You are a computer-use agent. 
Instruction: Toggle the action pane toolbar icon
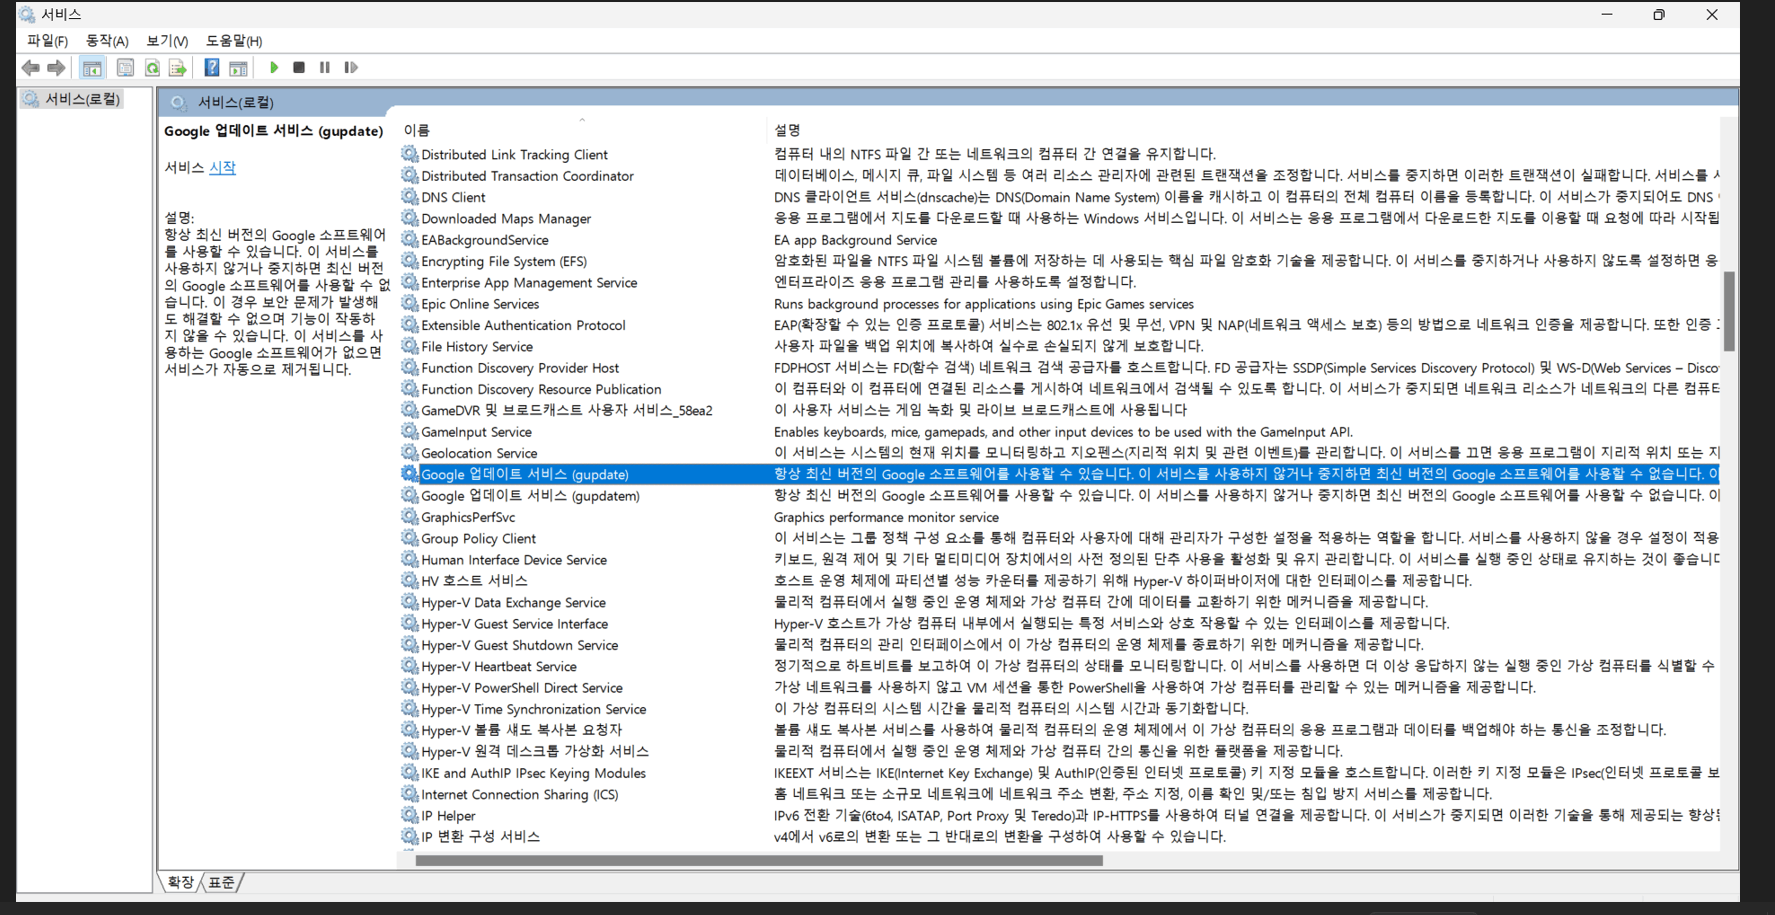click(x=238, y=68)
